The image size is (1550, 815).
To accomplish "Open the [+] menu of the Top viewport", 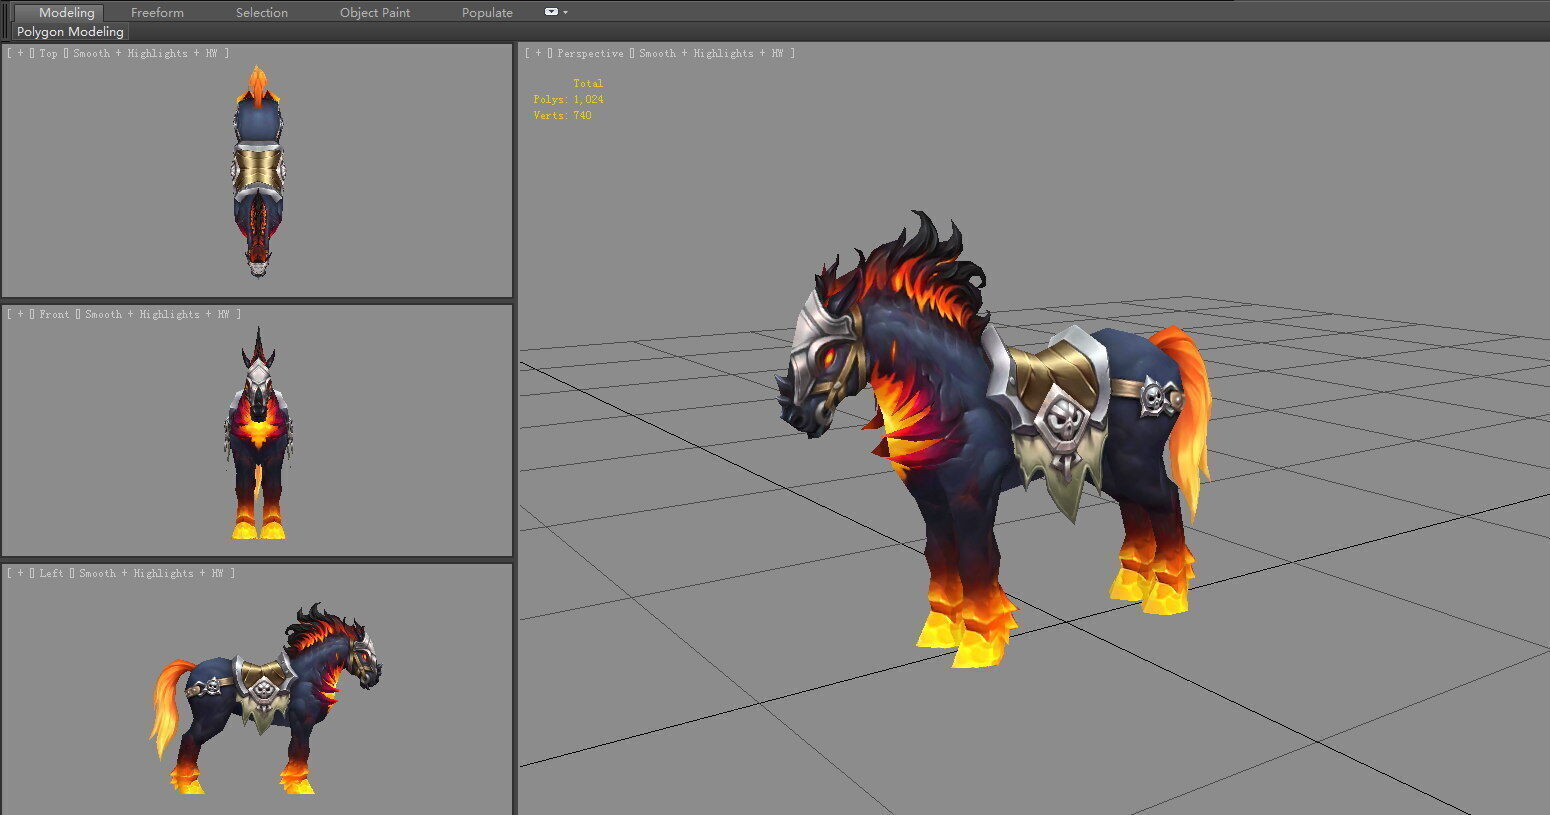I will point(20,53).
